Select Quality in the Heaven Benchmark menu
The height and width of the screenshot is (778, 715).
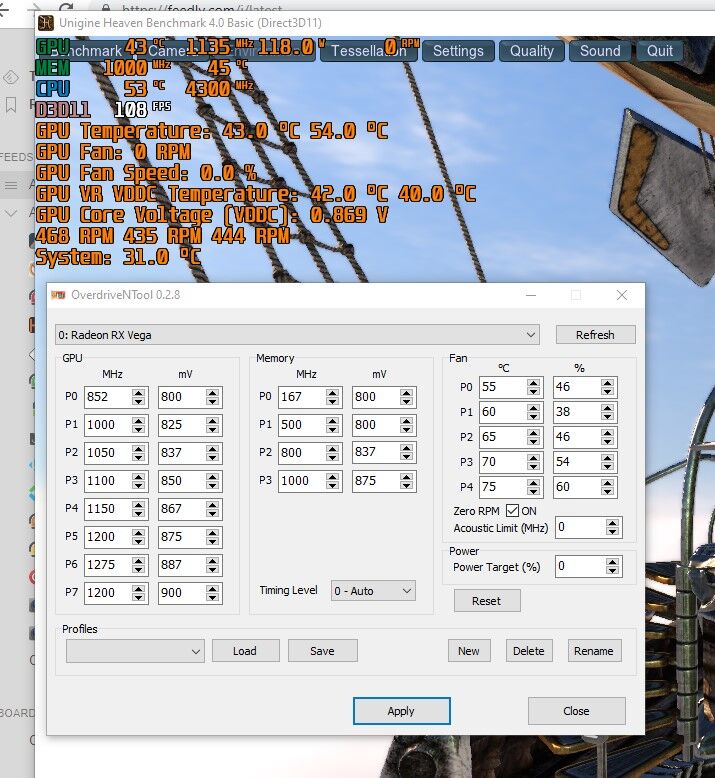coord(531,51)
